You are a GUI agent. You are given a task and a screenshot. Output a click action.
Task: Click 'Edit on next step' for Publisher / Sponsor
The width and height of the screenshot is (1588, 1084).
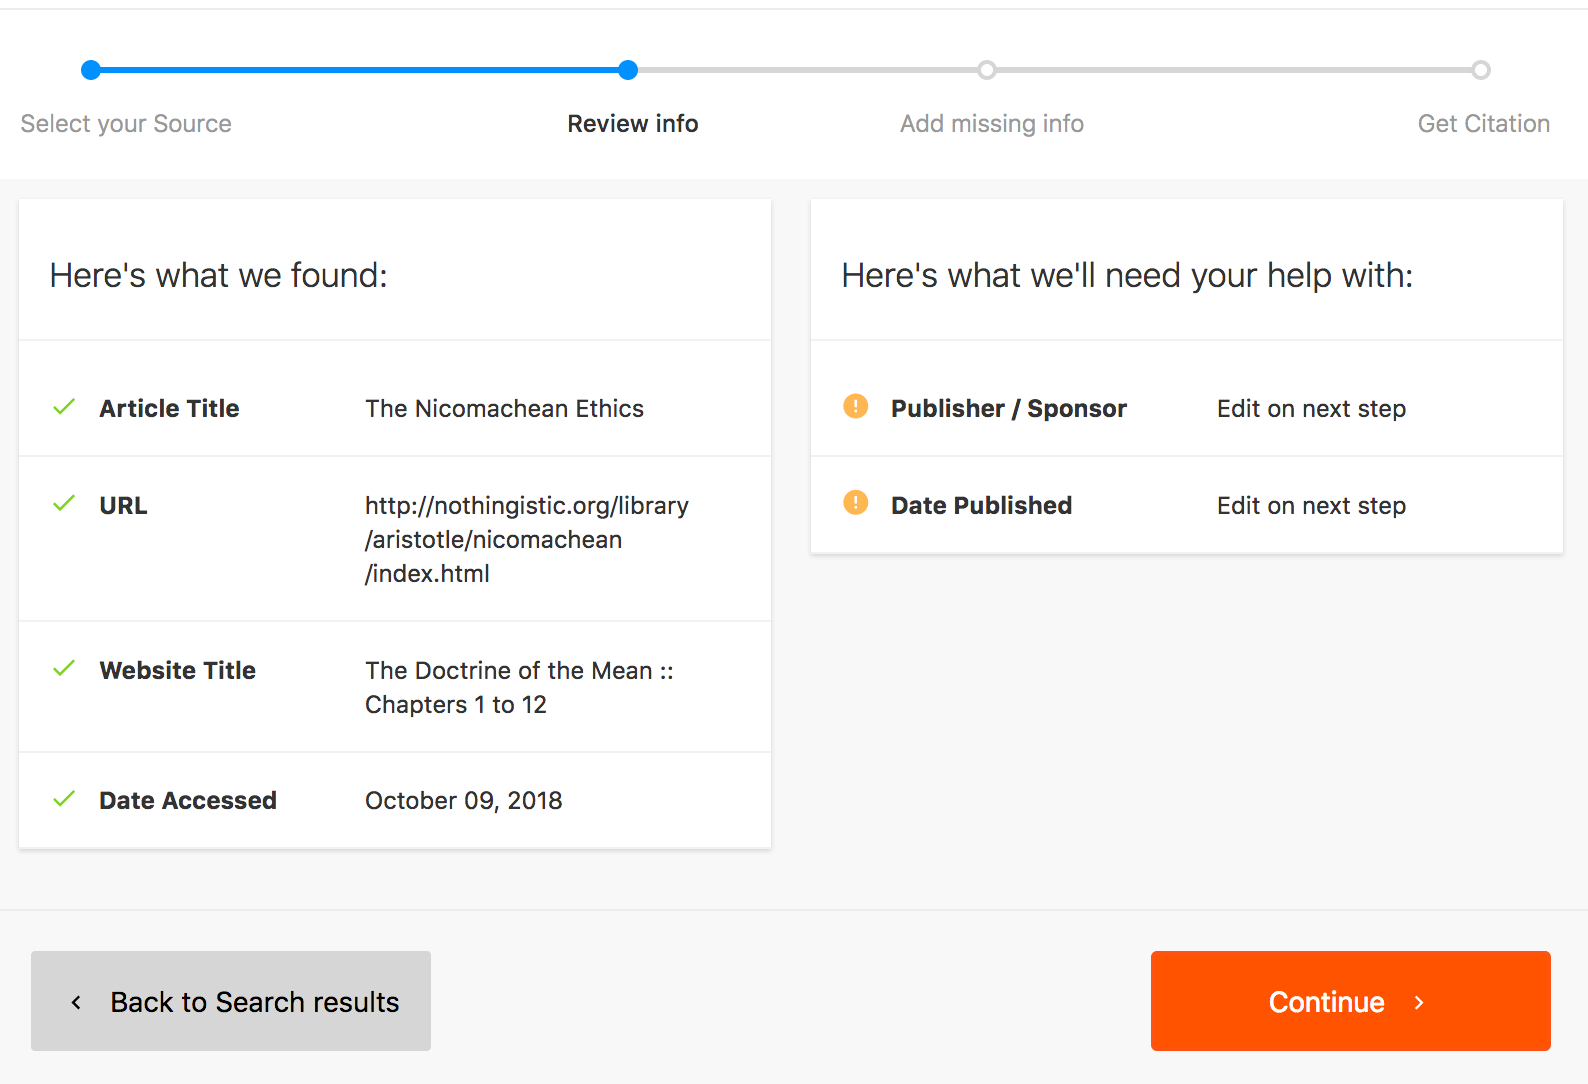pyautogui.click(x=1311, y=409)
